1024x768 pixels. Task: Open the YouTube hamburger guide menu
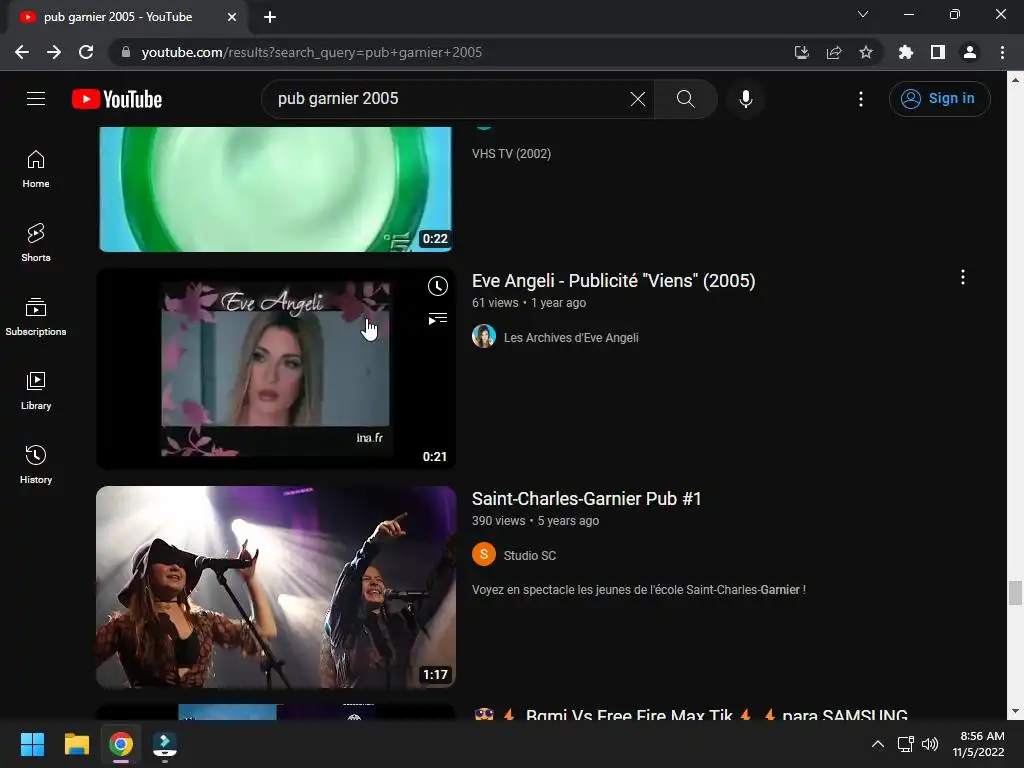coord(36,99)
